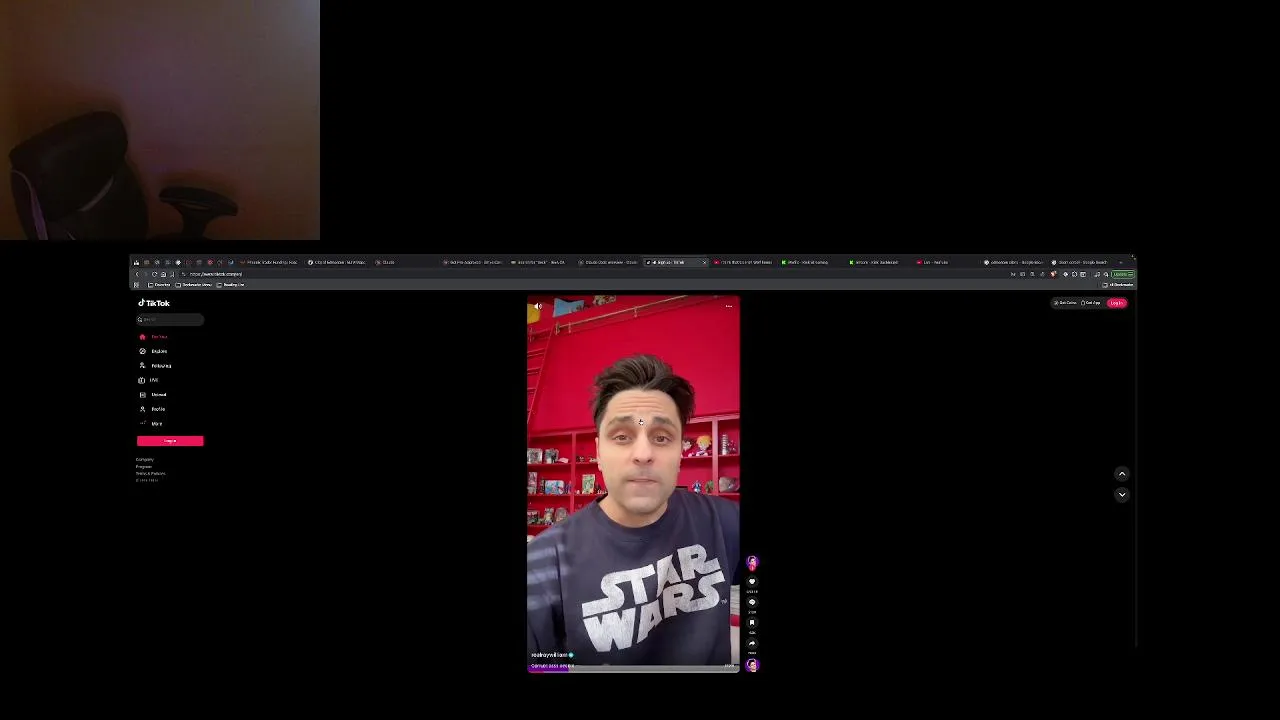Open the All Bookmarks folder

pos(1117,285)
